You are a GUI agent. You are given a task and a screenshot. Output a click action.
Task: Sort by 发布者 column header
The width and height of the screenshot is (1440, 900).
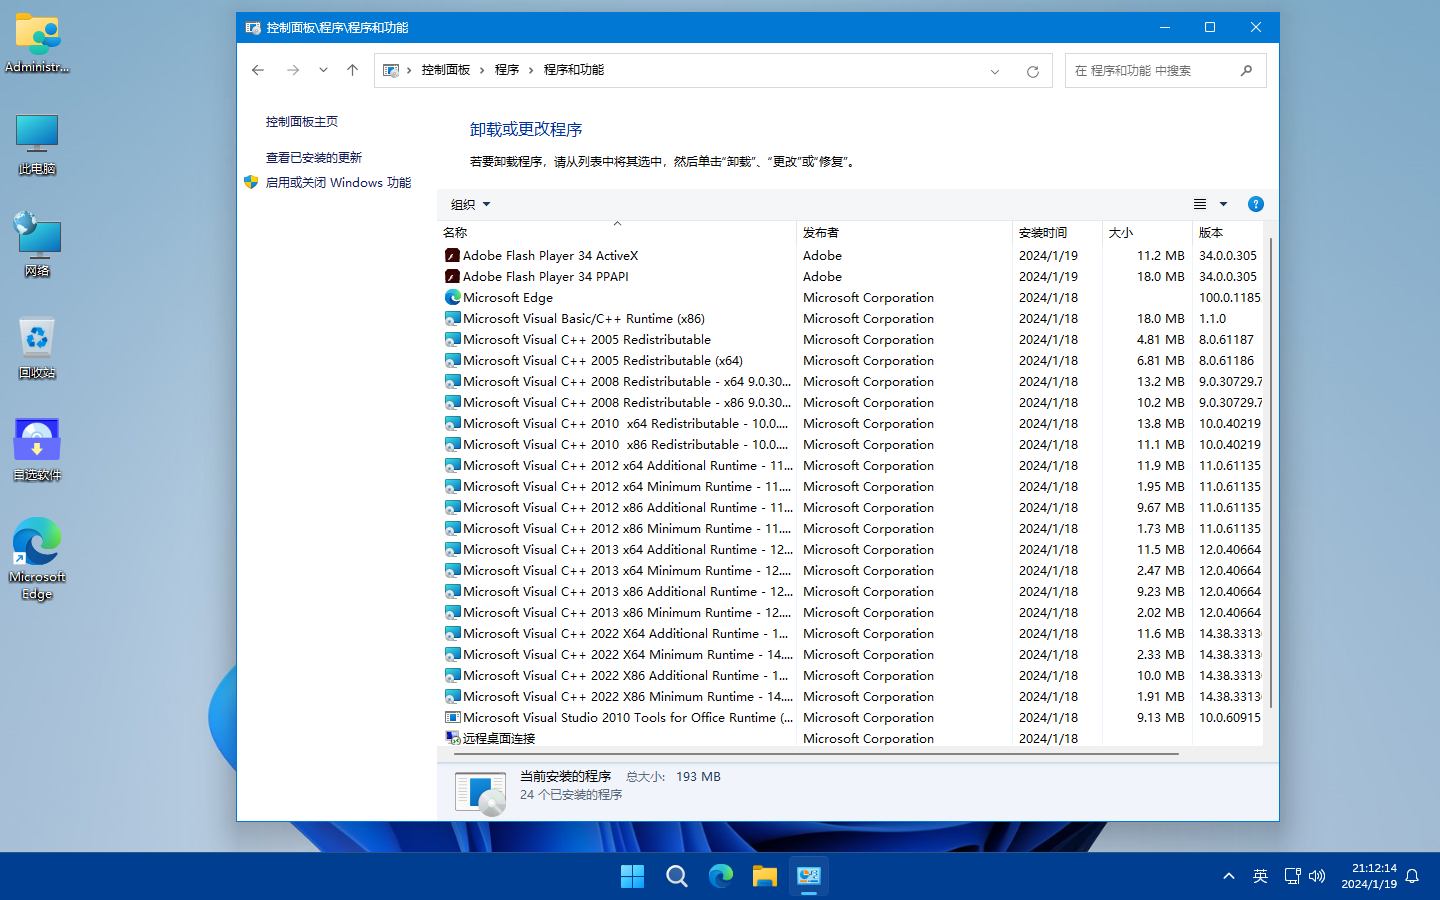point(904,232)
